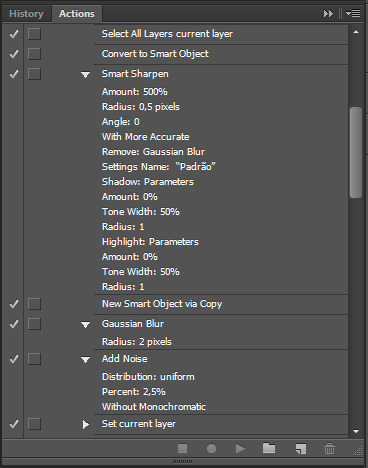
Task: Select the Gaussian Blur step
Action: click(133, 324)
